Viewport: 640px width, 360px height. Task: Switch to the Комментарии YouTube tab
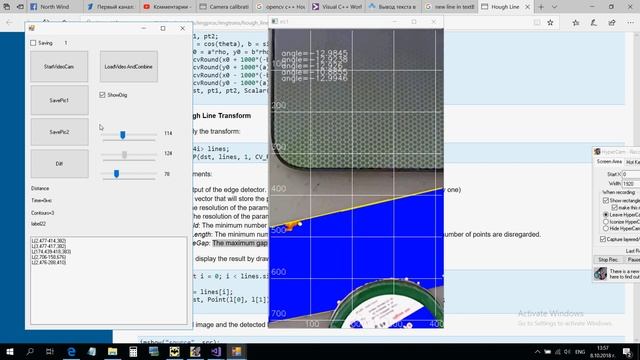167,7
